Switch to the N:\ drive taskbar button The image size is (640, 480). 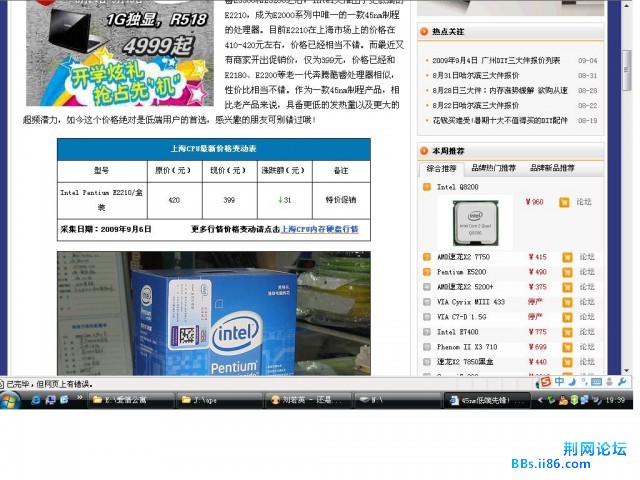point(397,400)
